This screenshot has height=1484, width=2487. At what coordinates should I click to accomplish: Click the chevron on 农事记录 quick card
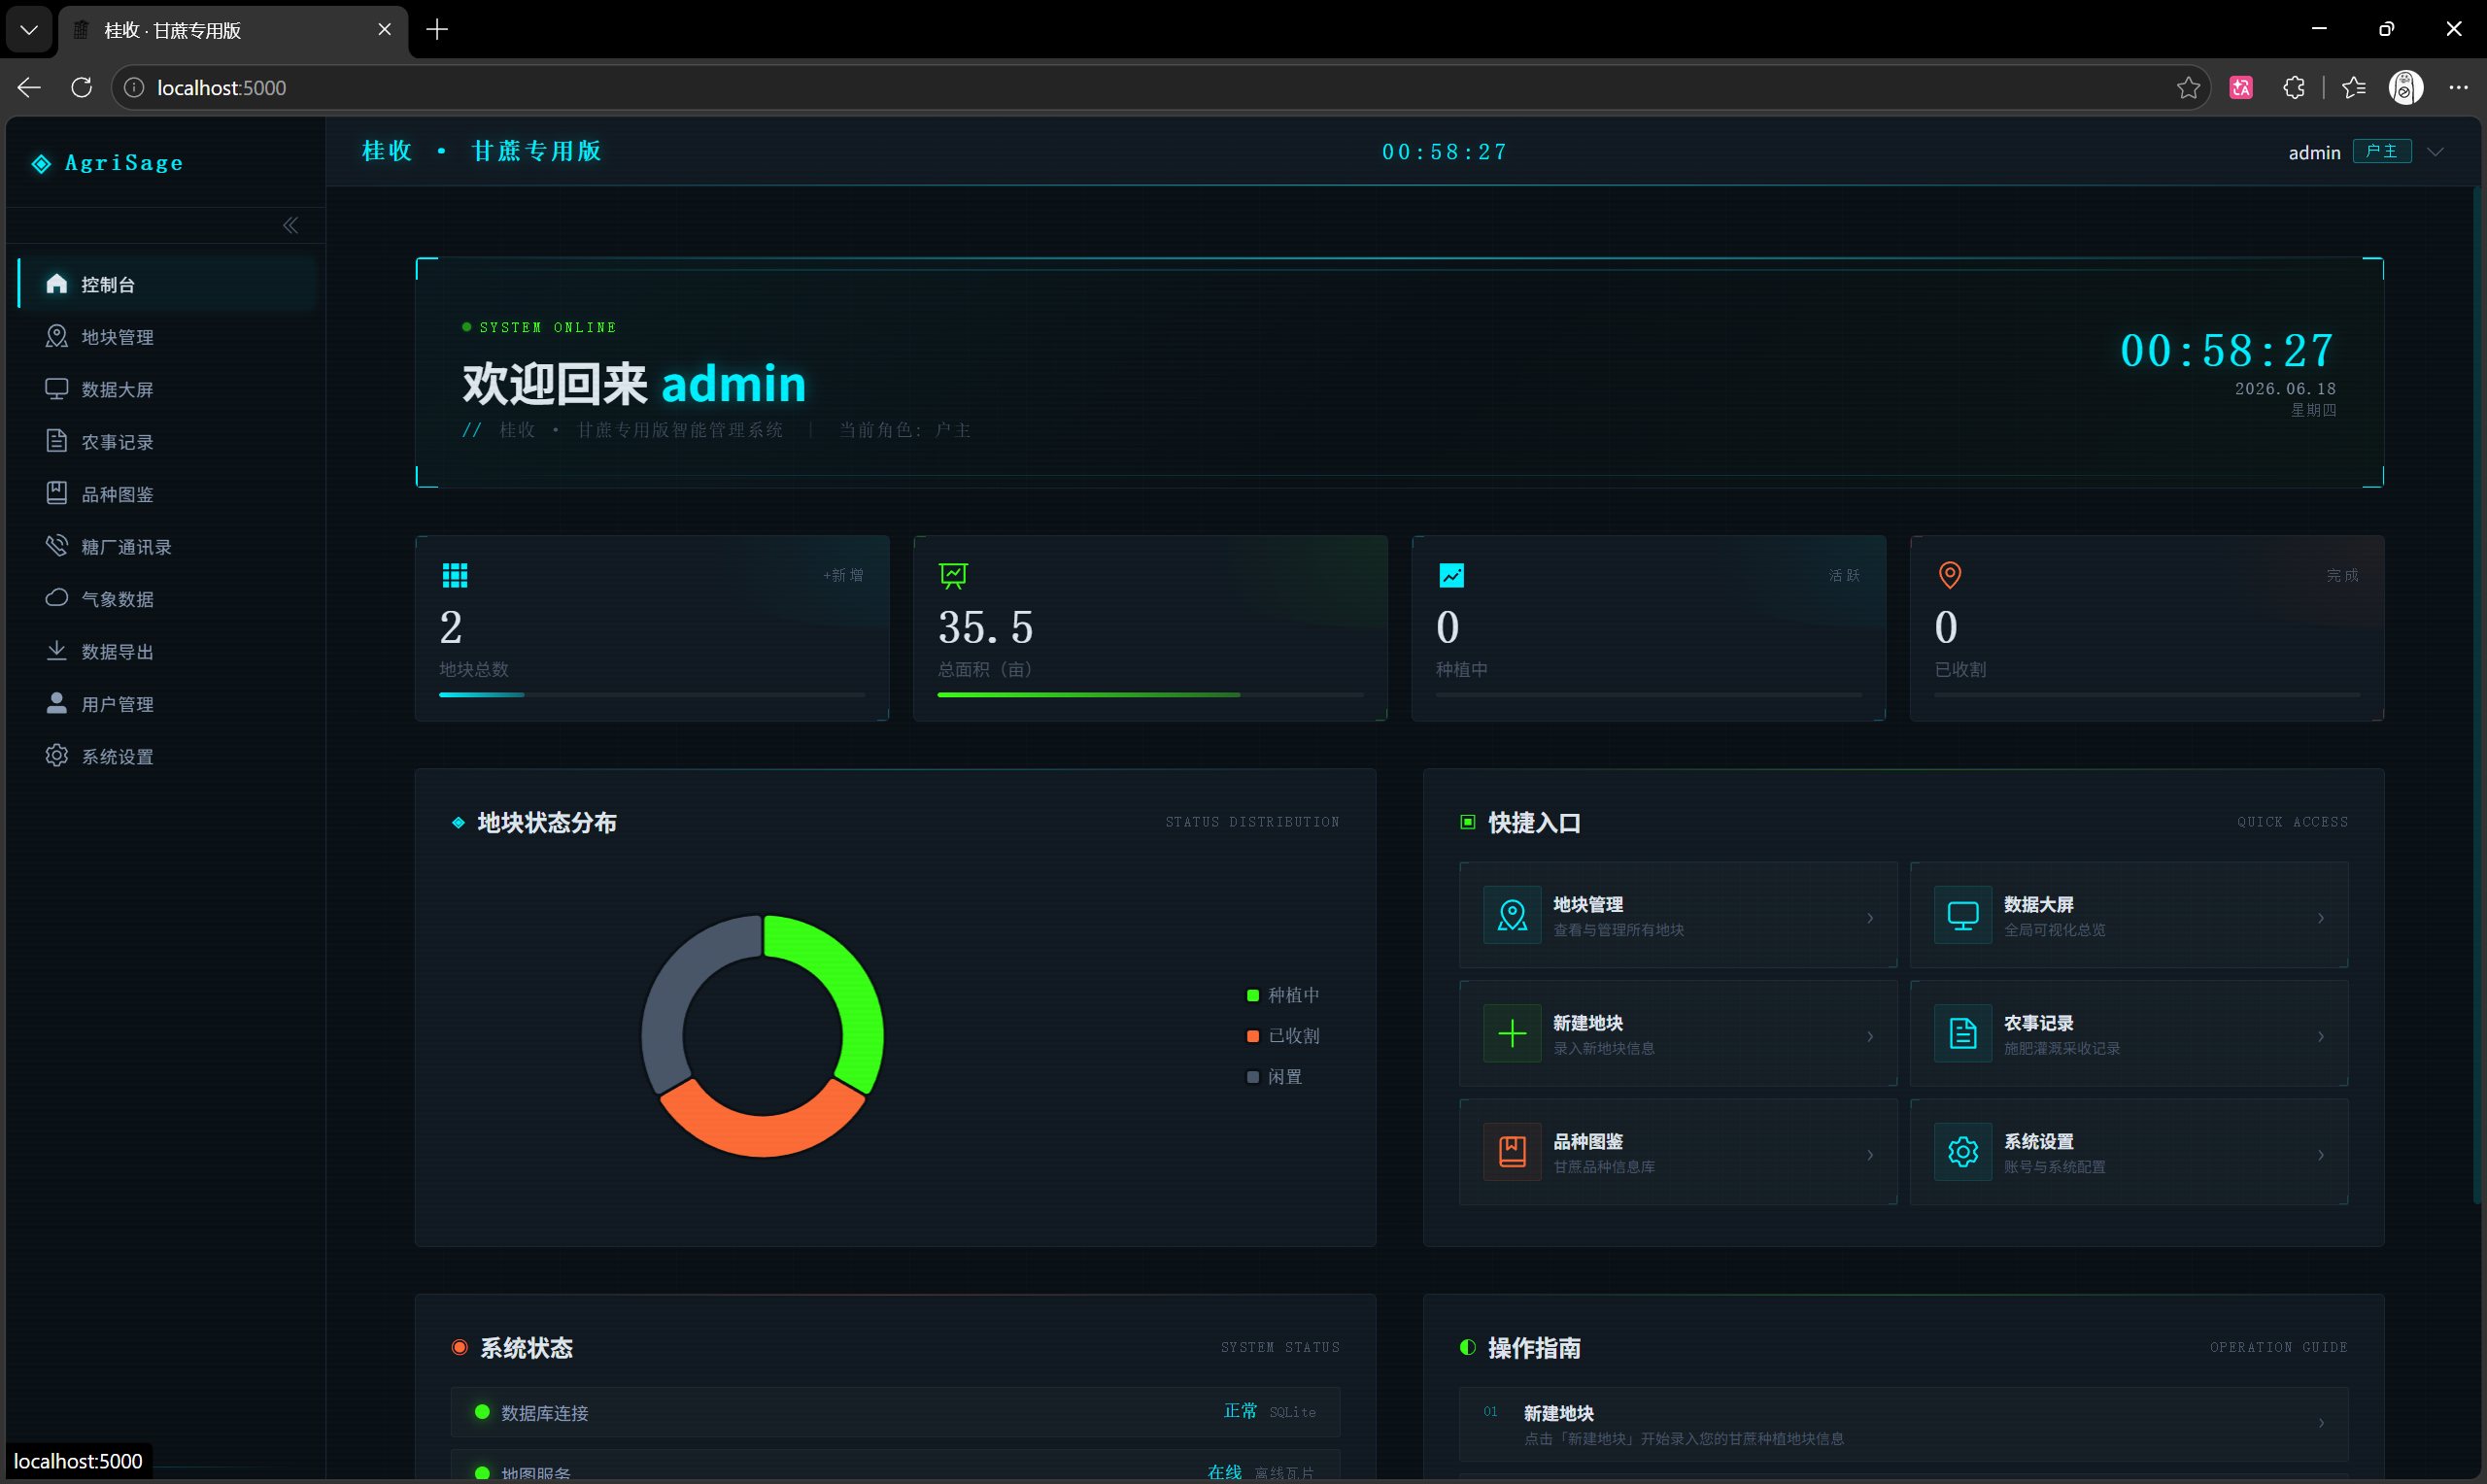pos(2321,1037)
